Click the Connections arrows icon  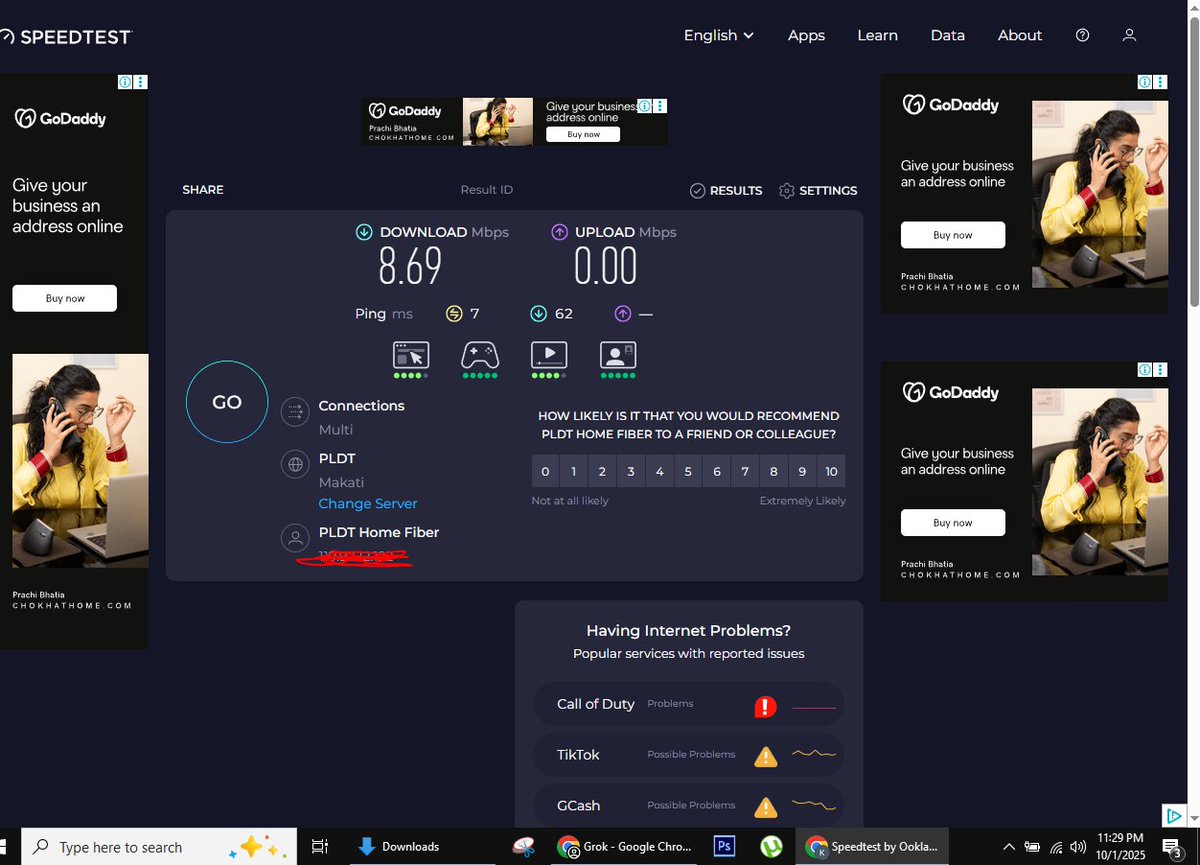[x=294, y=410]
